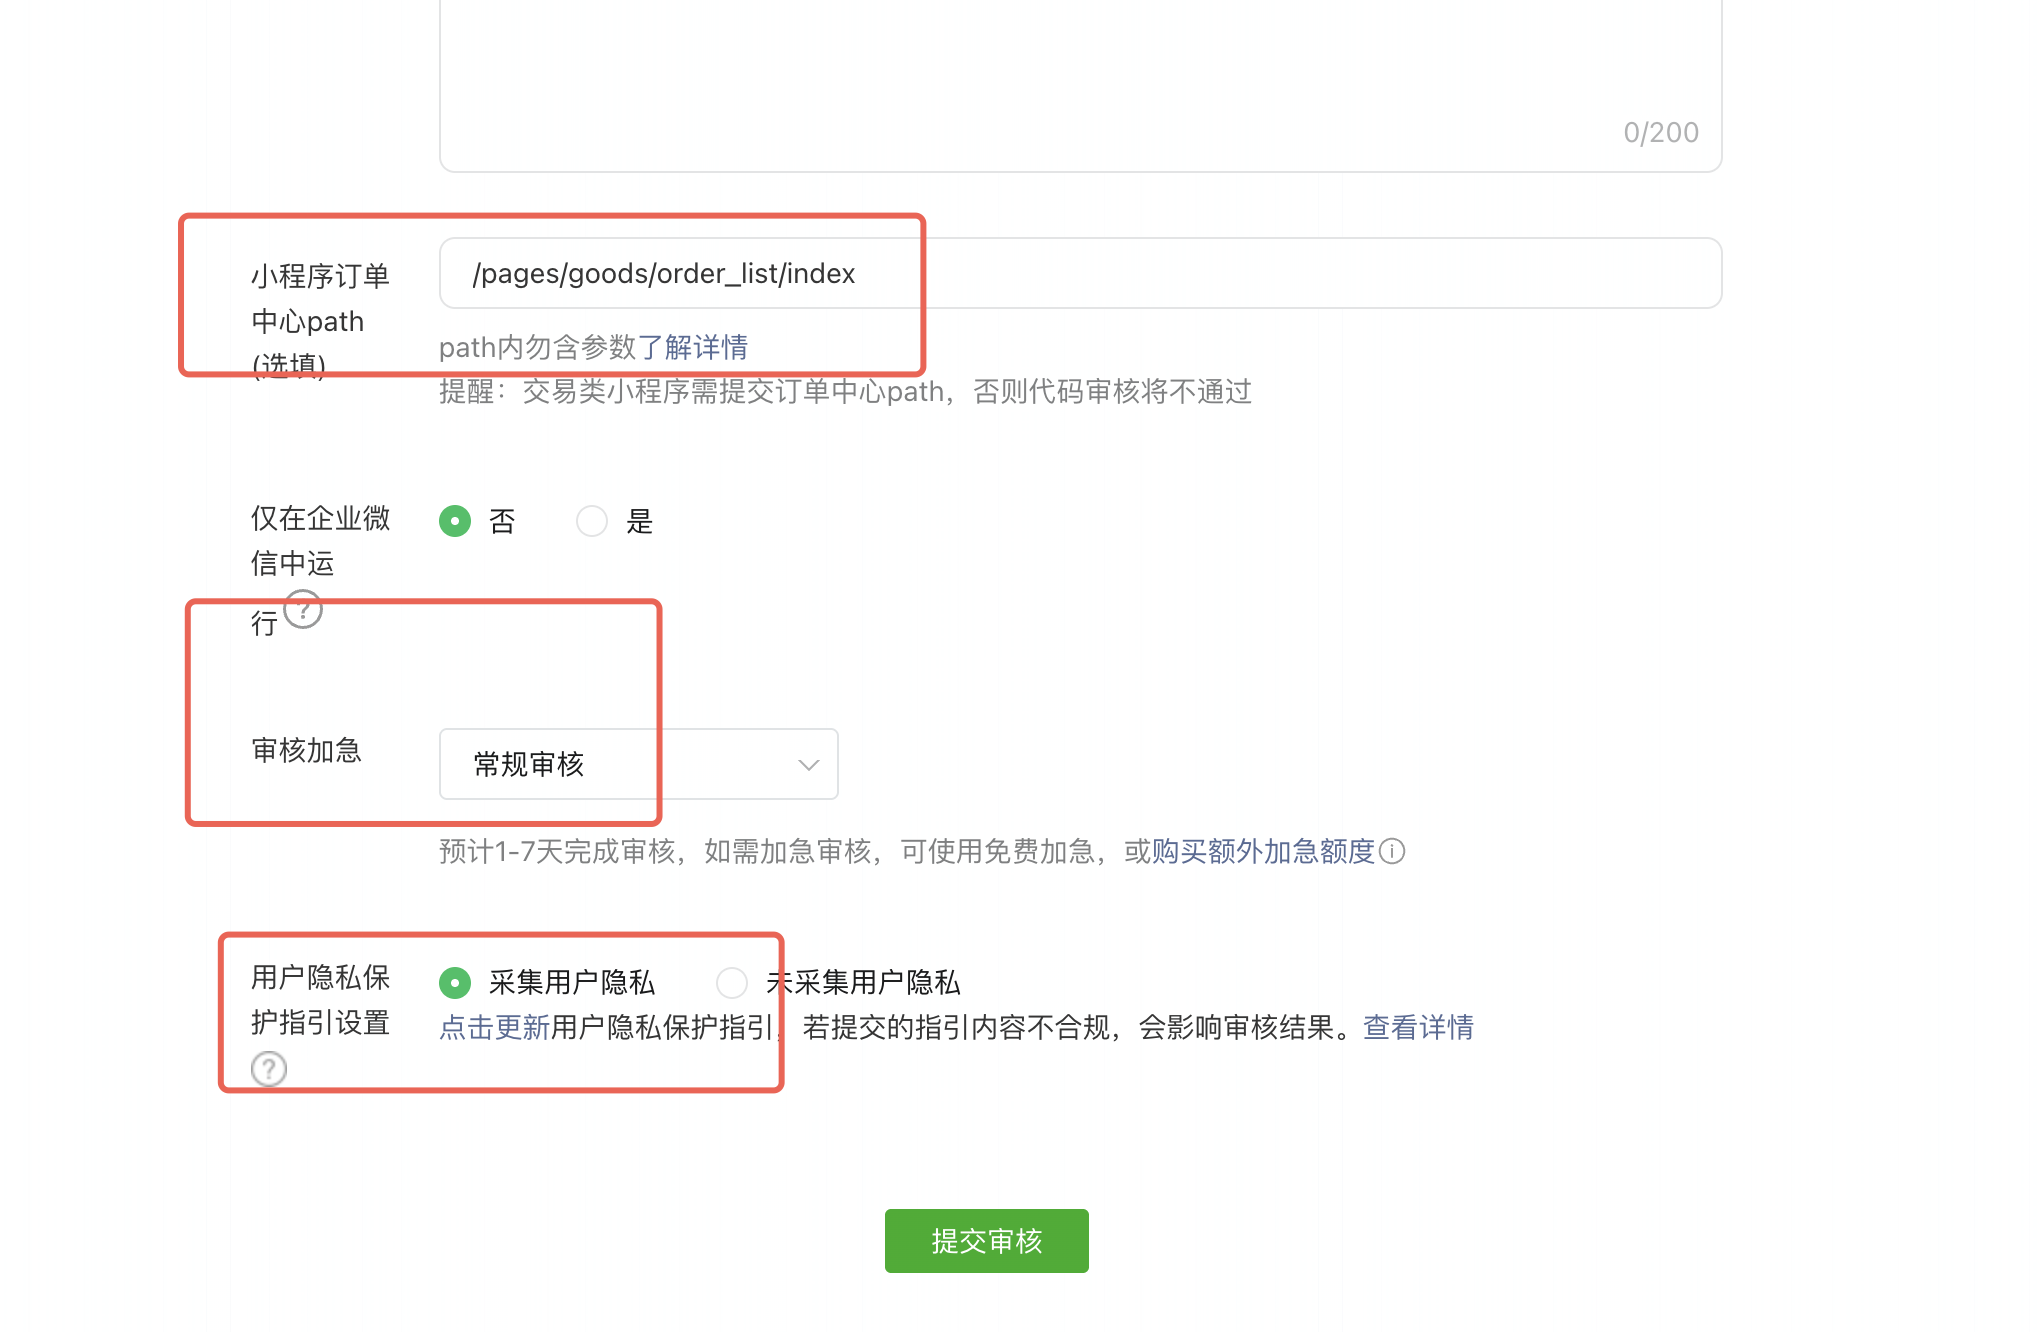
Task: Click 审核加急 field label
Action: click(x=306, y=750)
